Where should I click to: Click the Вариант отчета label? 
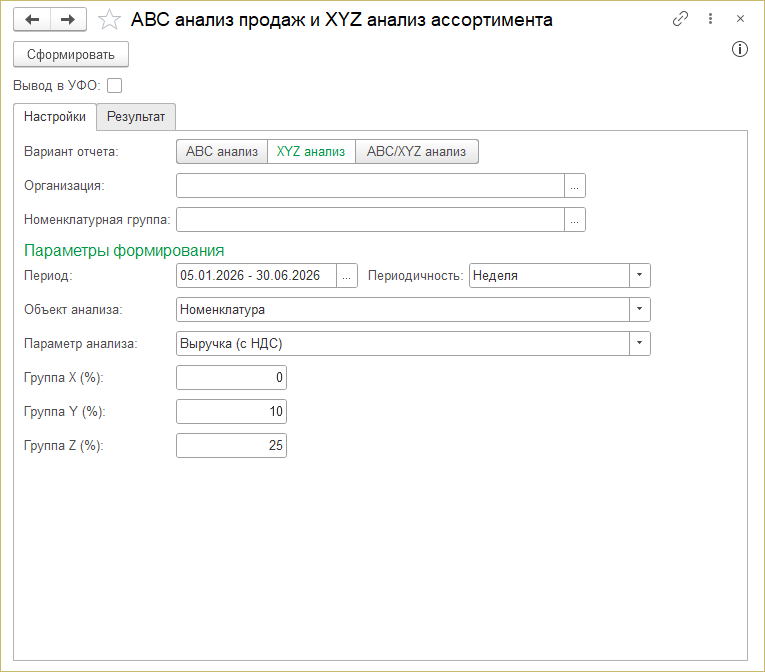point(71,151)
